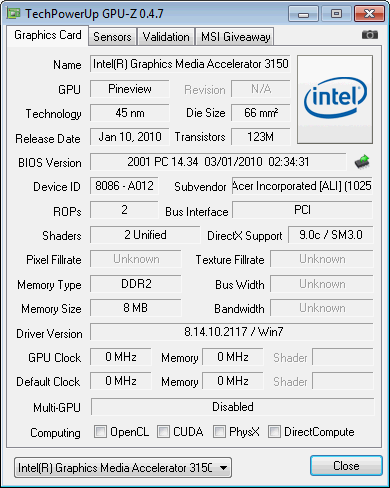Image resolution: width=390 pixels, height=488 pixels.
Task: Click the Default Clock 0 MHz field
Action: [121, 381]
